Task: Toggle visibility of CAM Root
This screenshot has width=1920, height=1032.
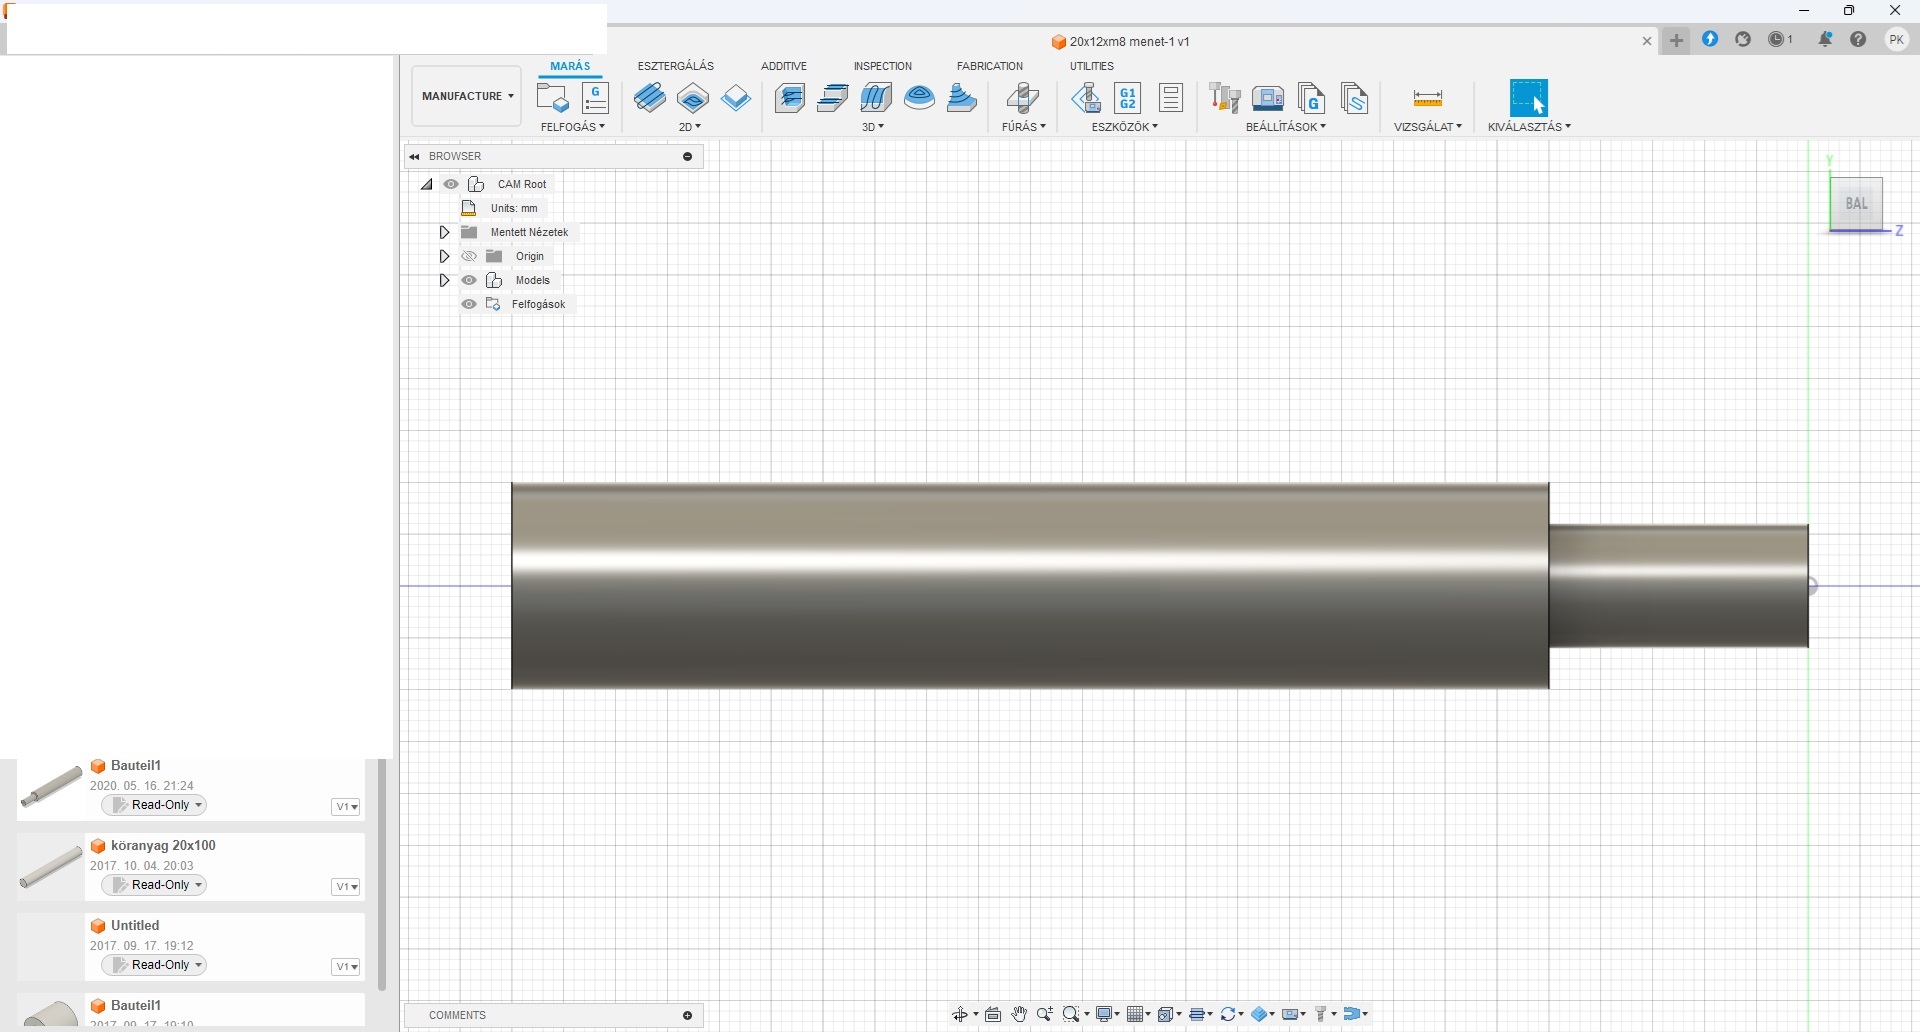Action: pyautogui.click(x=451, y=184)
